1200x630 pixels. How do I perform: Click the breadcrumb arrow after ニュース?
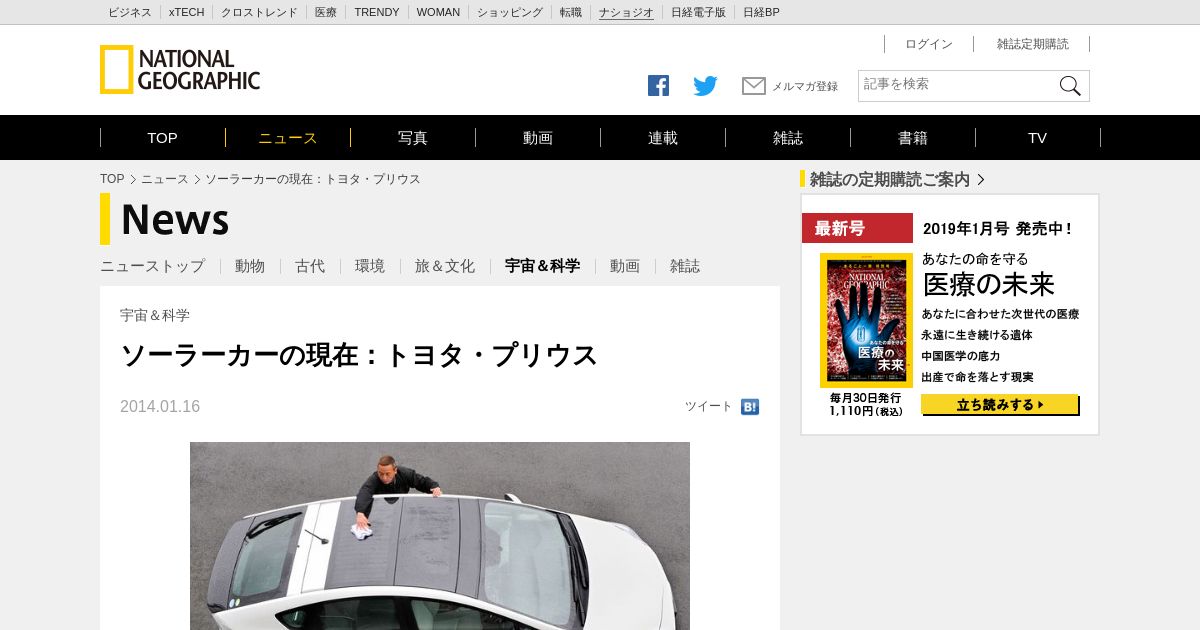tap(197, 179)
